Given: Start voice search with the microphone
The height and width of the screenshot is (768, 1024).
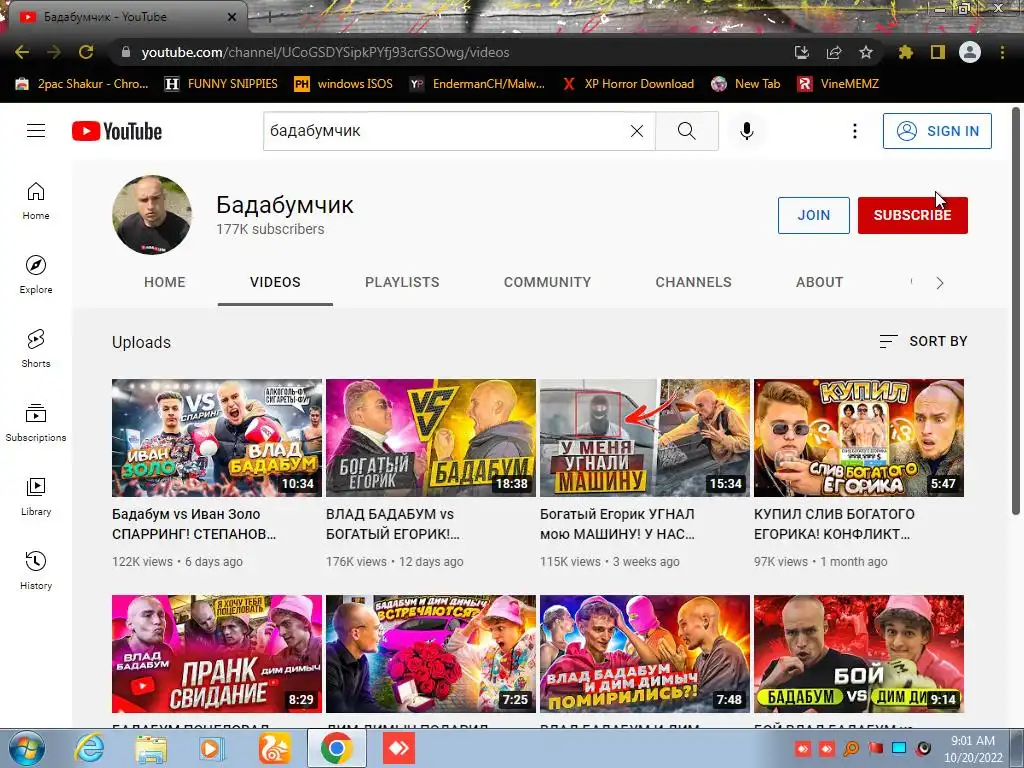Looking at the screenshot, I should pos(746,131).
